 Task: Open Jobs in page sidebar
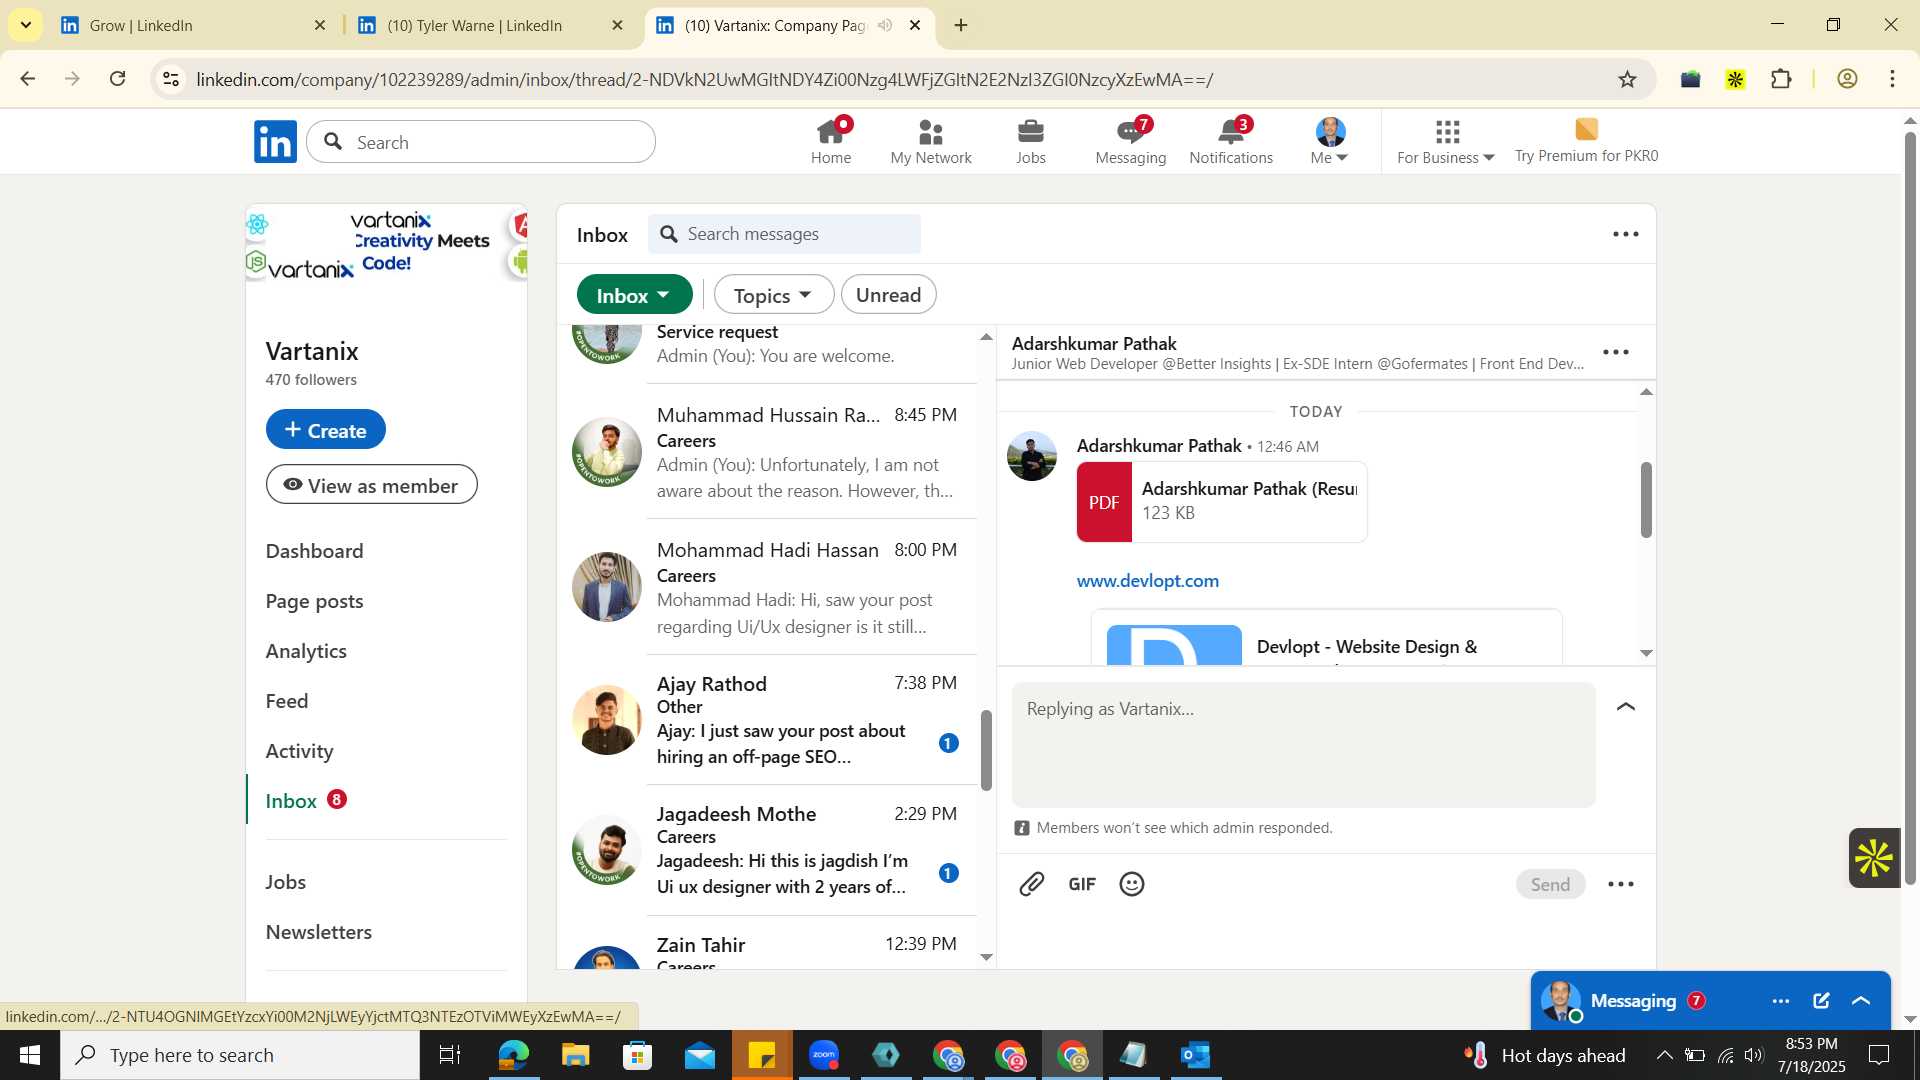pos(285,882)
